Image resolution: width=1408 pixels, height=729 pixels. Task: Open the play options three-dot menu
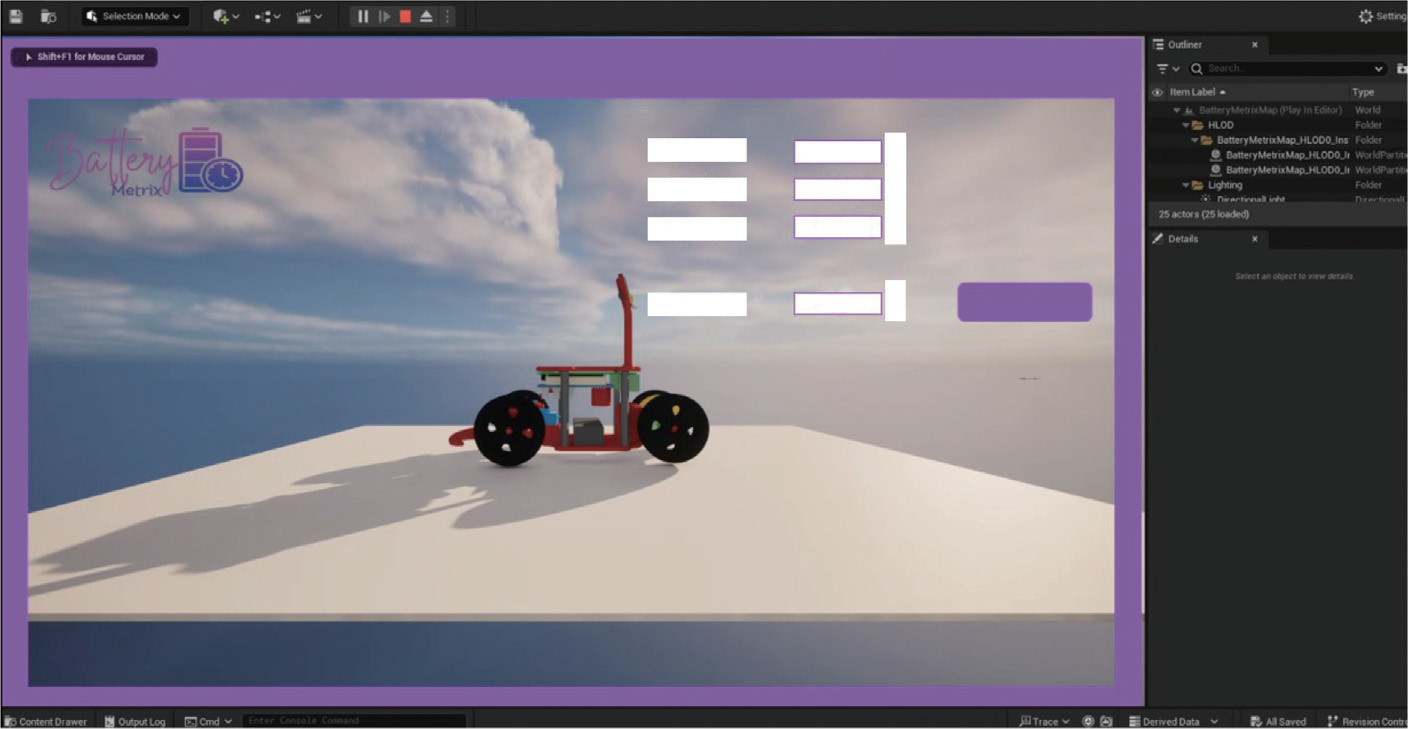pos(447,16)
